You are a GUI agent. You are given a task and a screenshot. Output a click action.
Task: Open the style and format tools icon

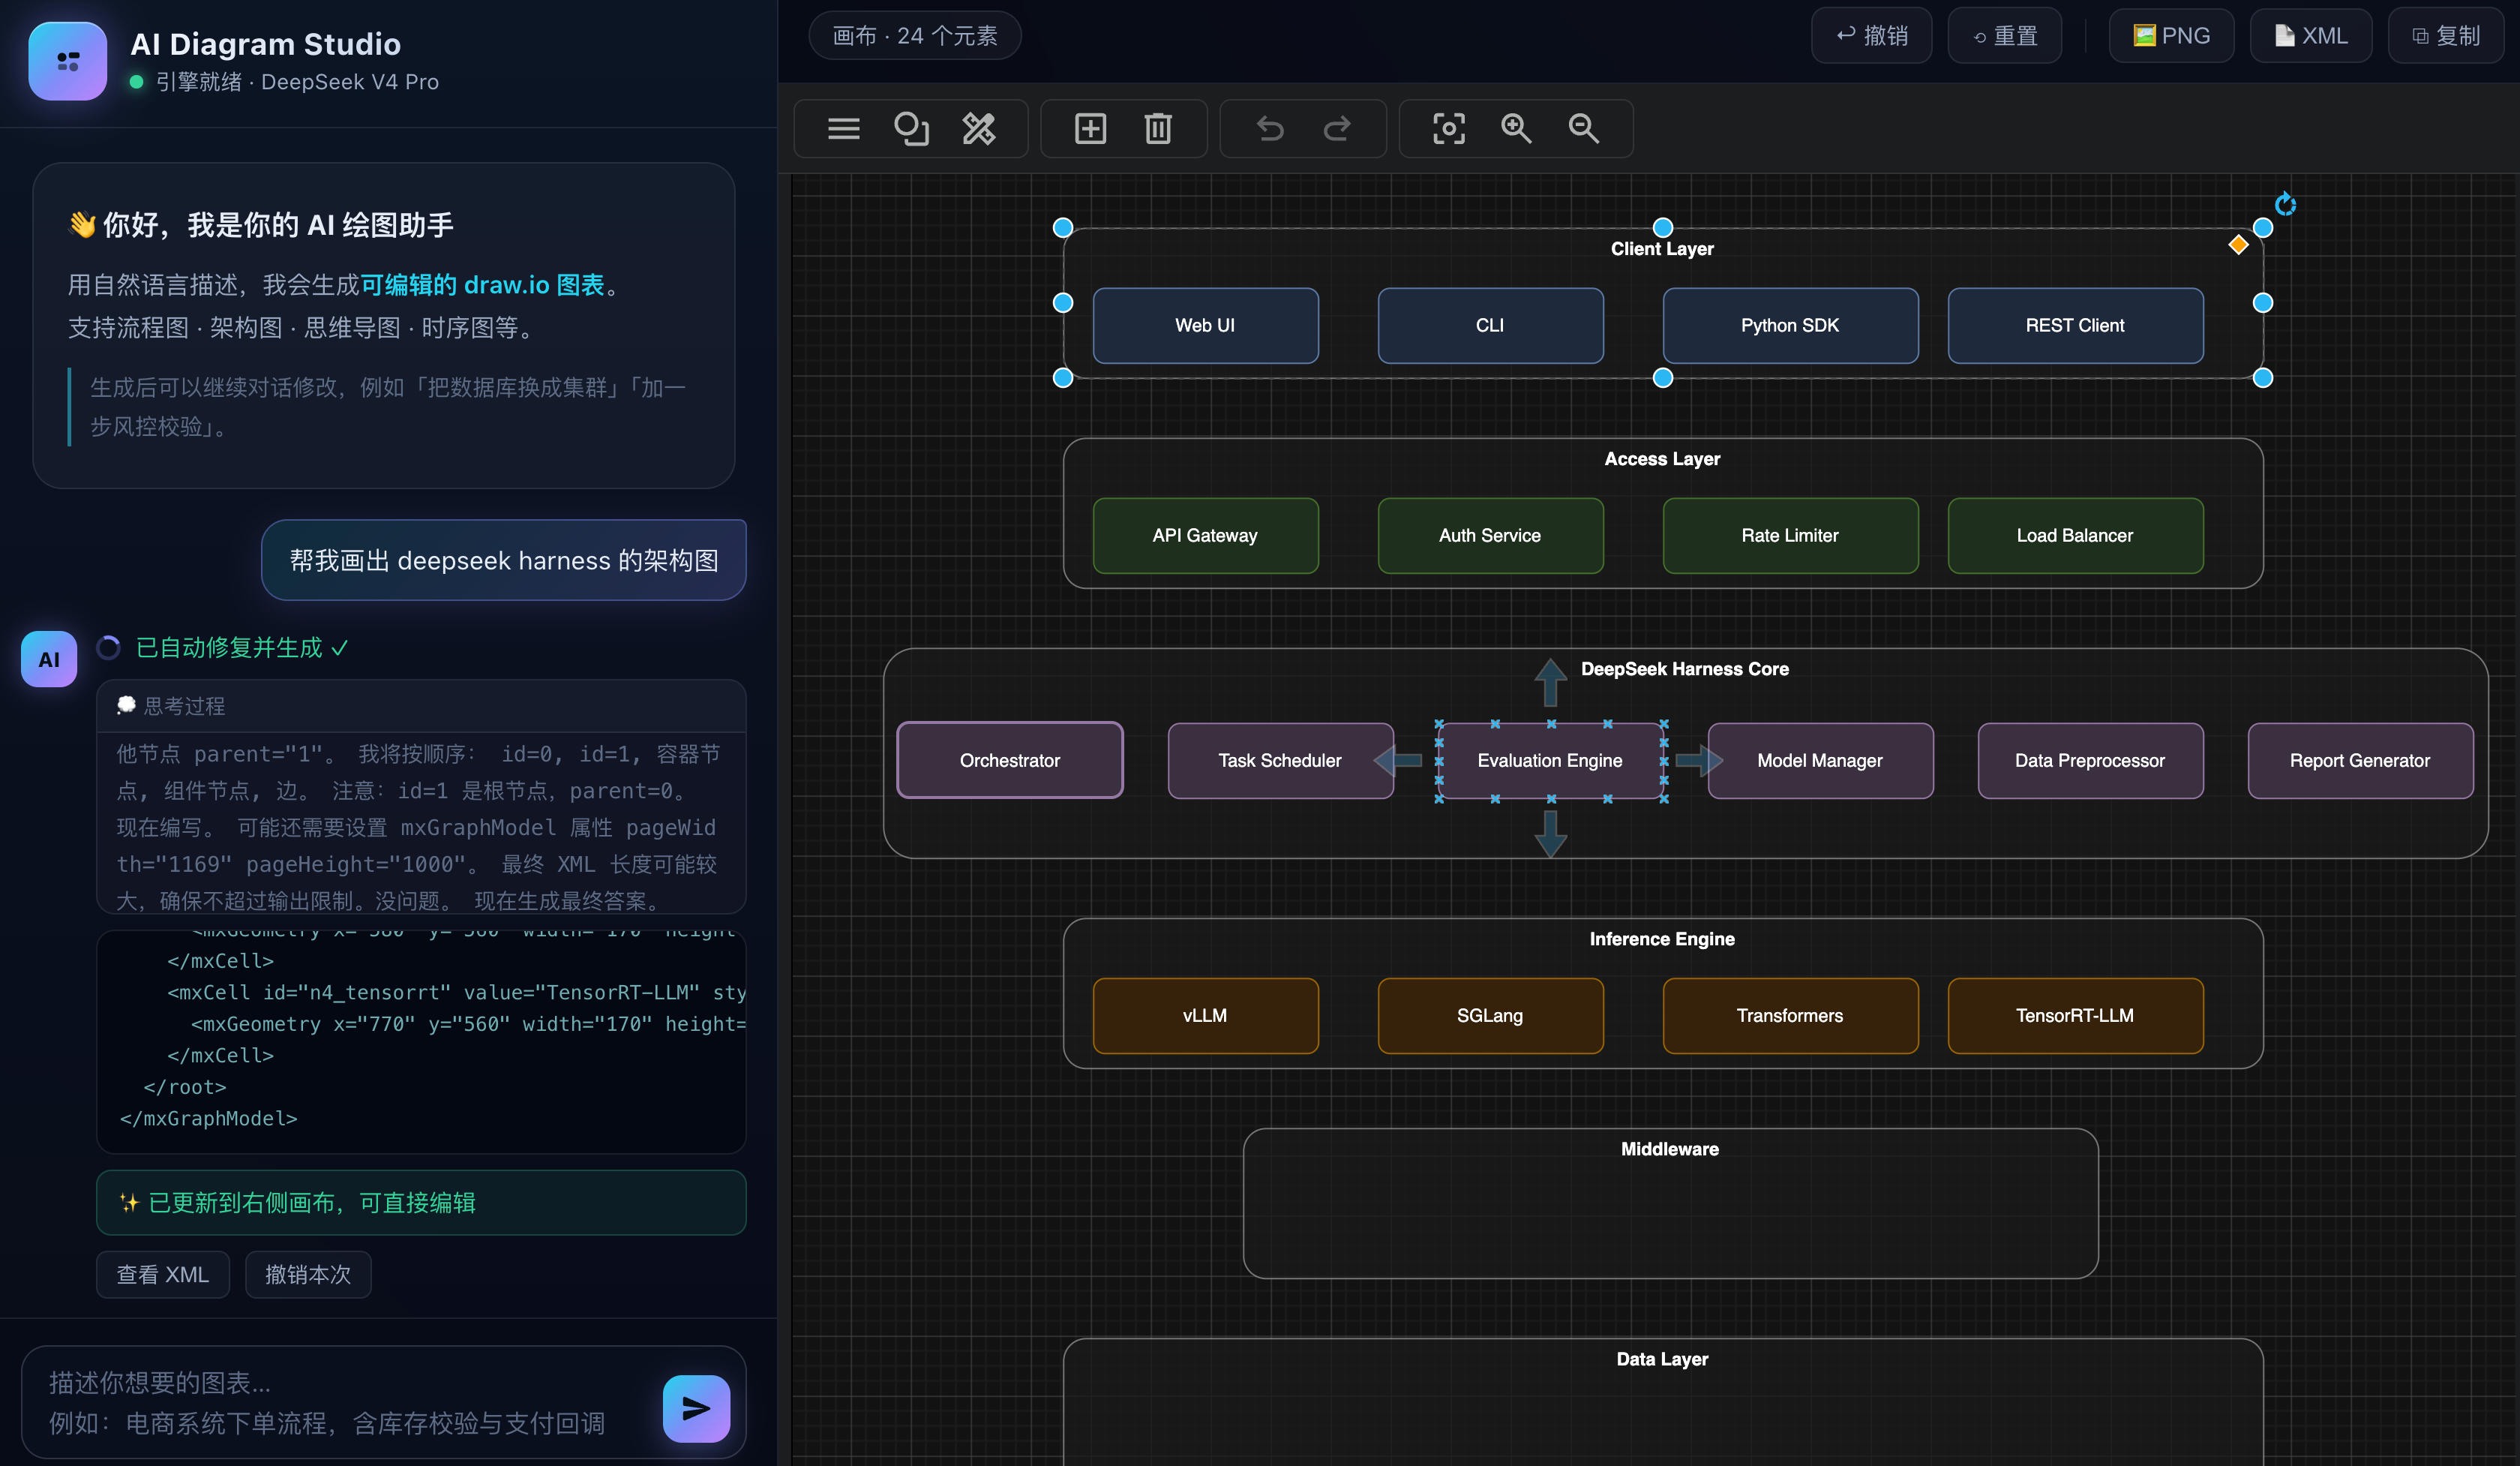tap(979, 129)
